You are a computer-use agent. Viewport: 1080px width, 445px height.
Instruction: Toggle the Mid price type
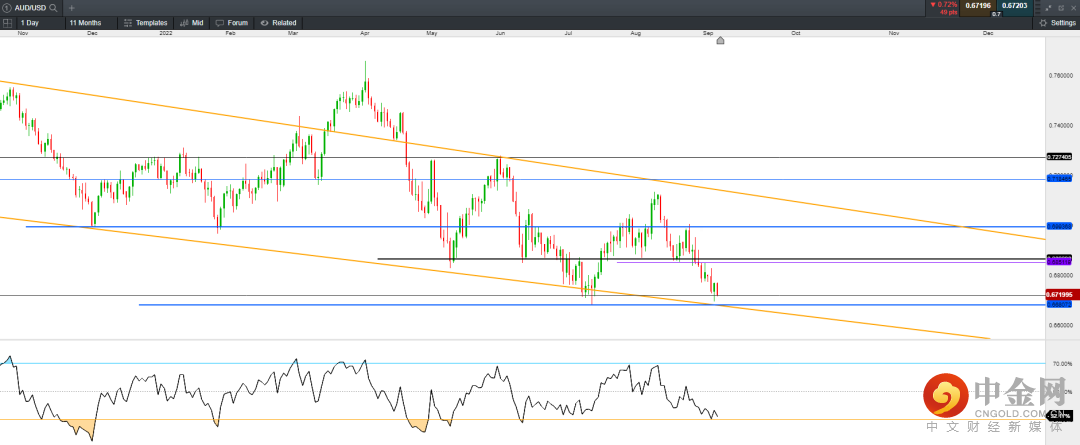coord(192,22)
